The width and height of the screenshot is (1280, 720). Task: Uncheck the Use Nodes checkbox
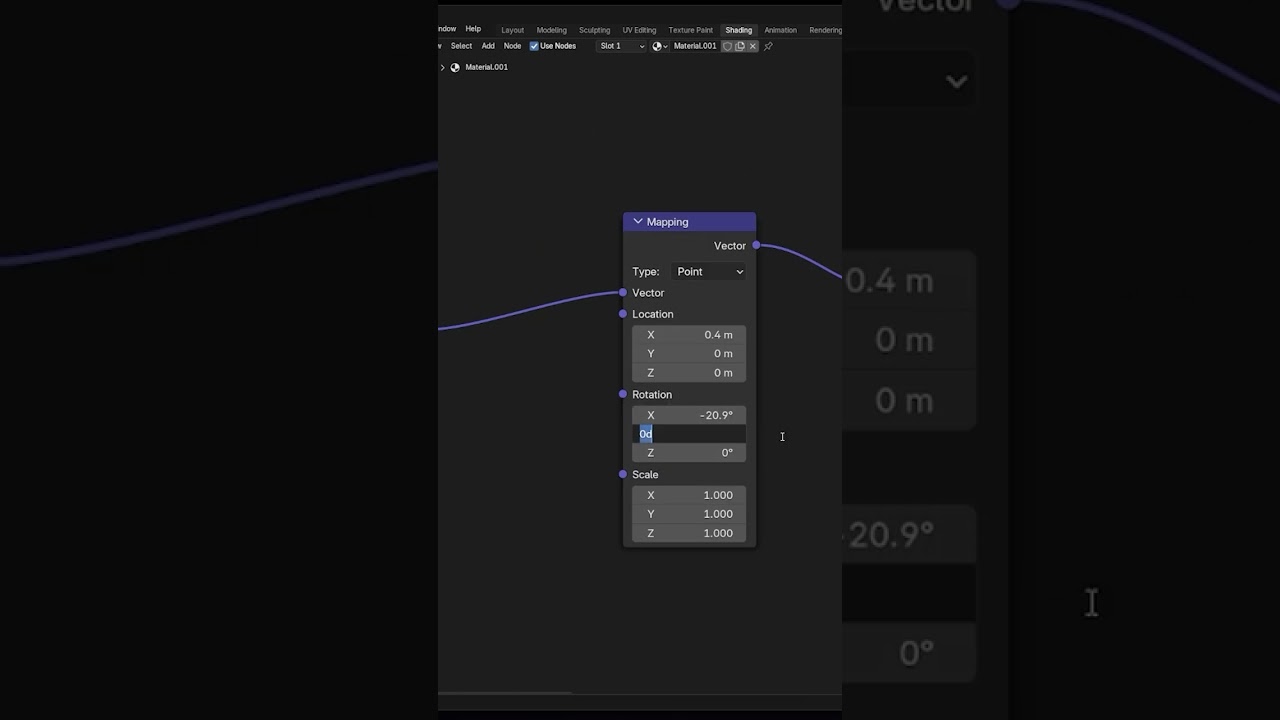[534, 46]
